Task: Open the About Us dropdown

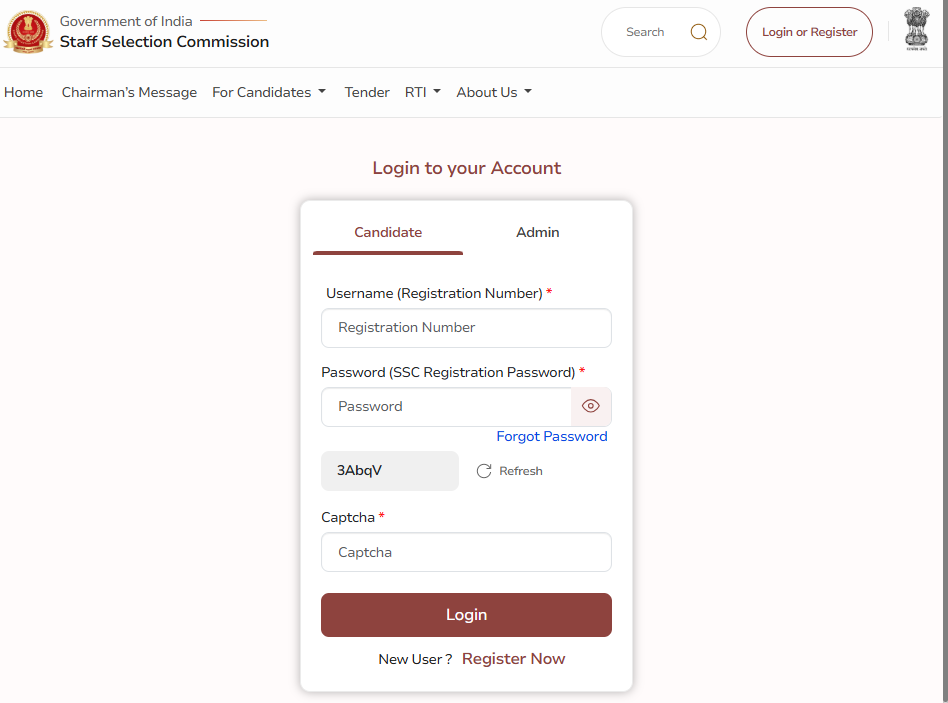Action: [x=494, y=92]
